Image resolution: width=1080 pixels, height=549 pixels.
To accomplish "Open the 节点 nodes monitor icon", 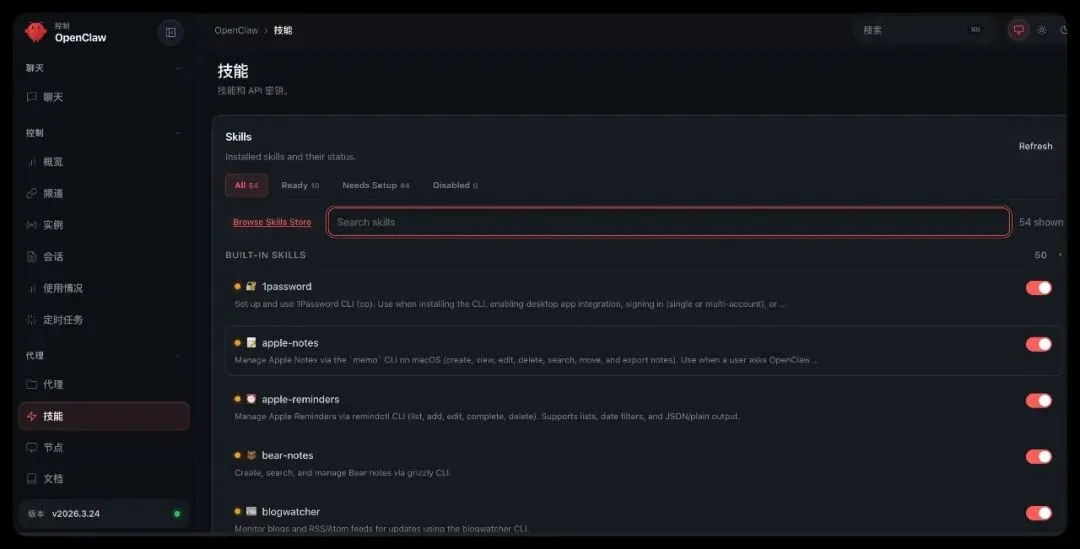I will [31, 448].
